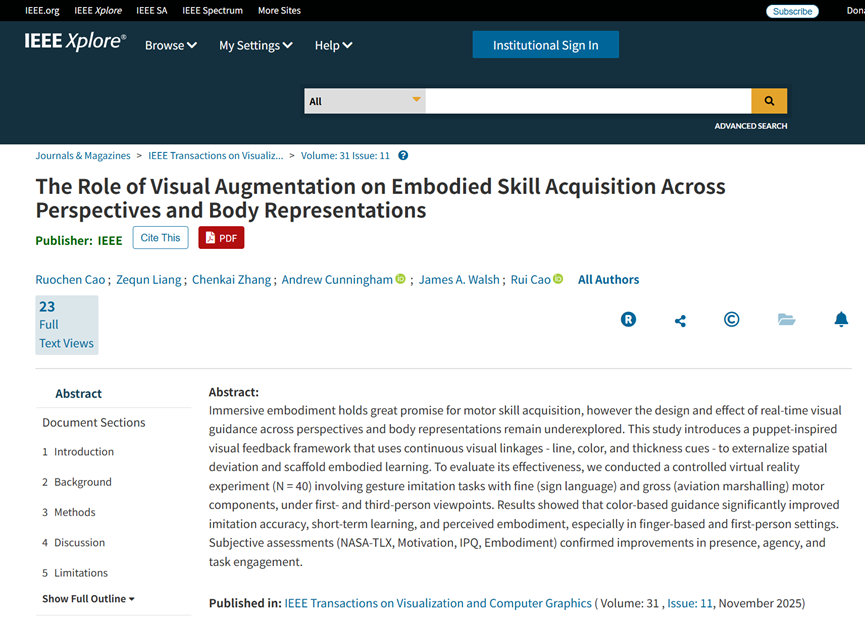Expand Show Full Outline
Viewport: 865px width, 621px height.
click(88, 599)
